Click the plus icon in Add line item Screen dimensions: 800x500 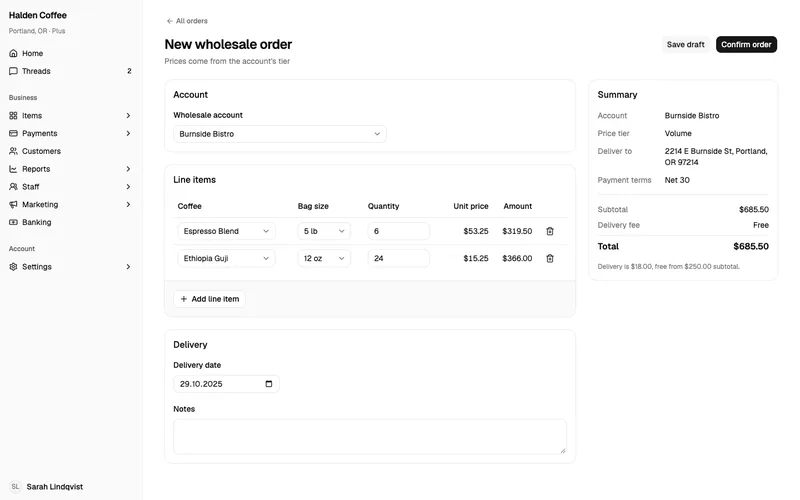[x=184, y=299]
